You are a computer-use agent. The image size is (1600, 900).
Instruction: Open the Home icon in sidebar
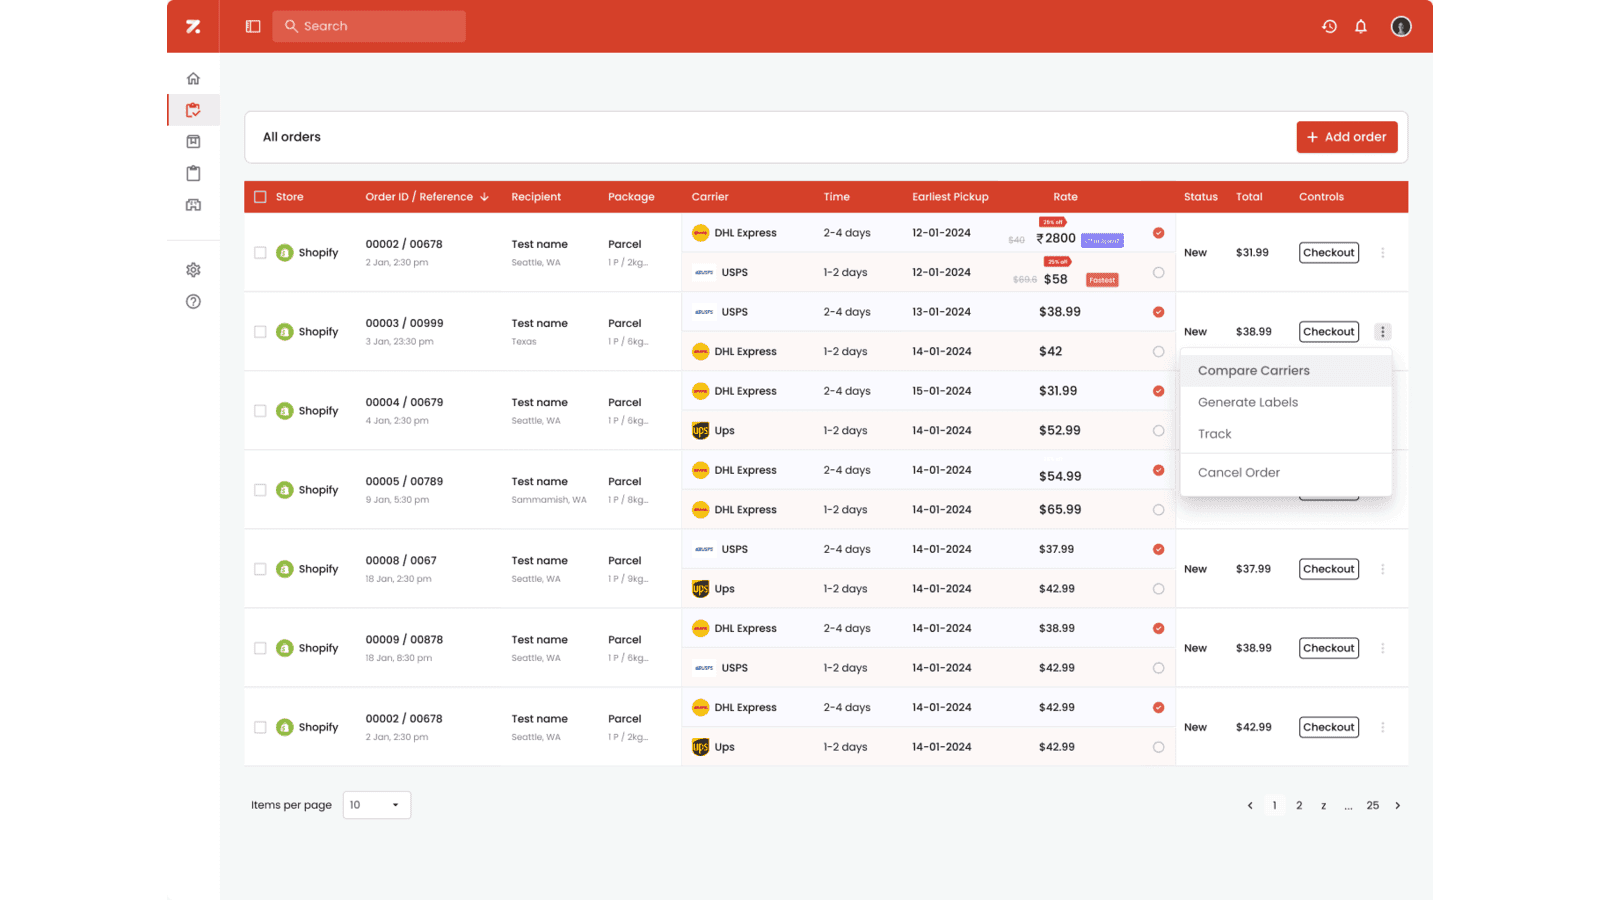(193, 77)
